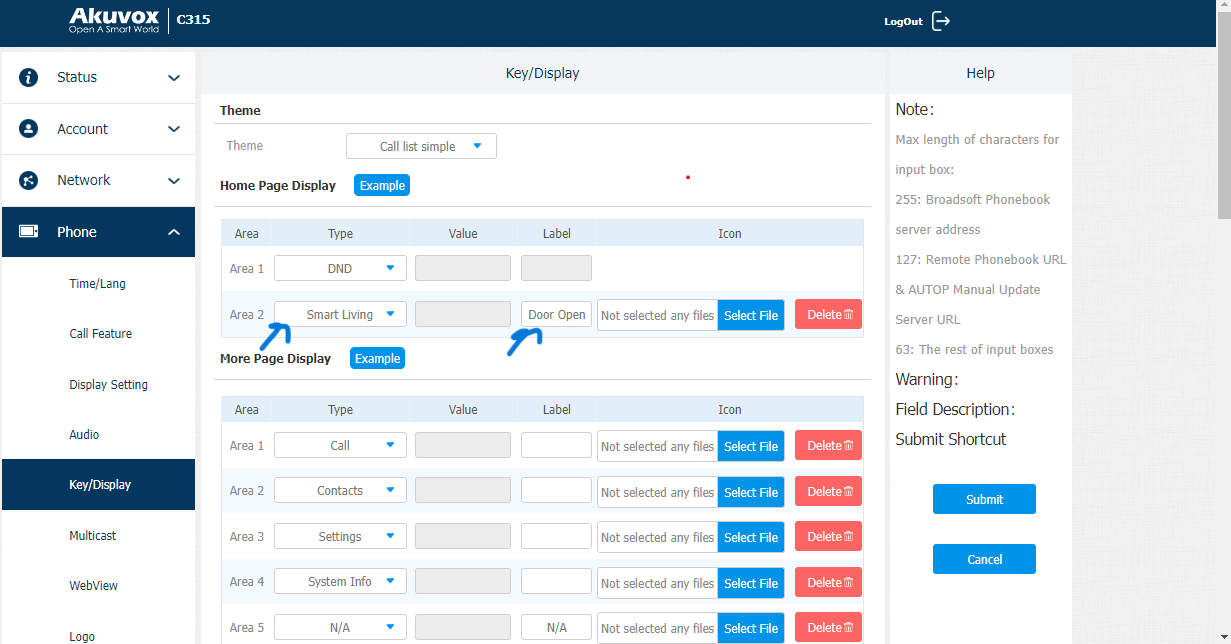Open Smart Living type dropdown for Area 2
The width and height of the screenshot is (1231, 644).
(341, 314)
